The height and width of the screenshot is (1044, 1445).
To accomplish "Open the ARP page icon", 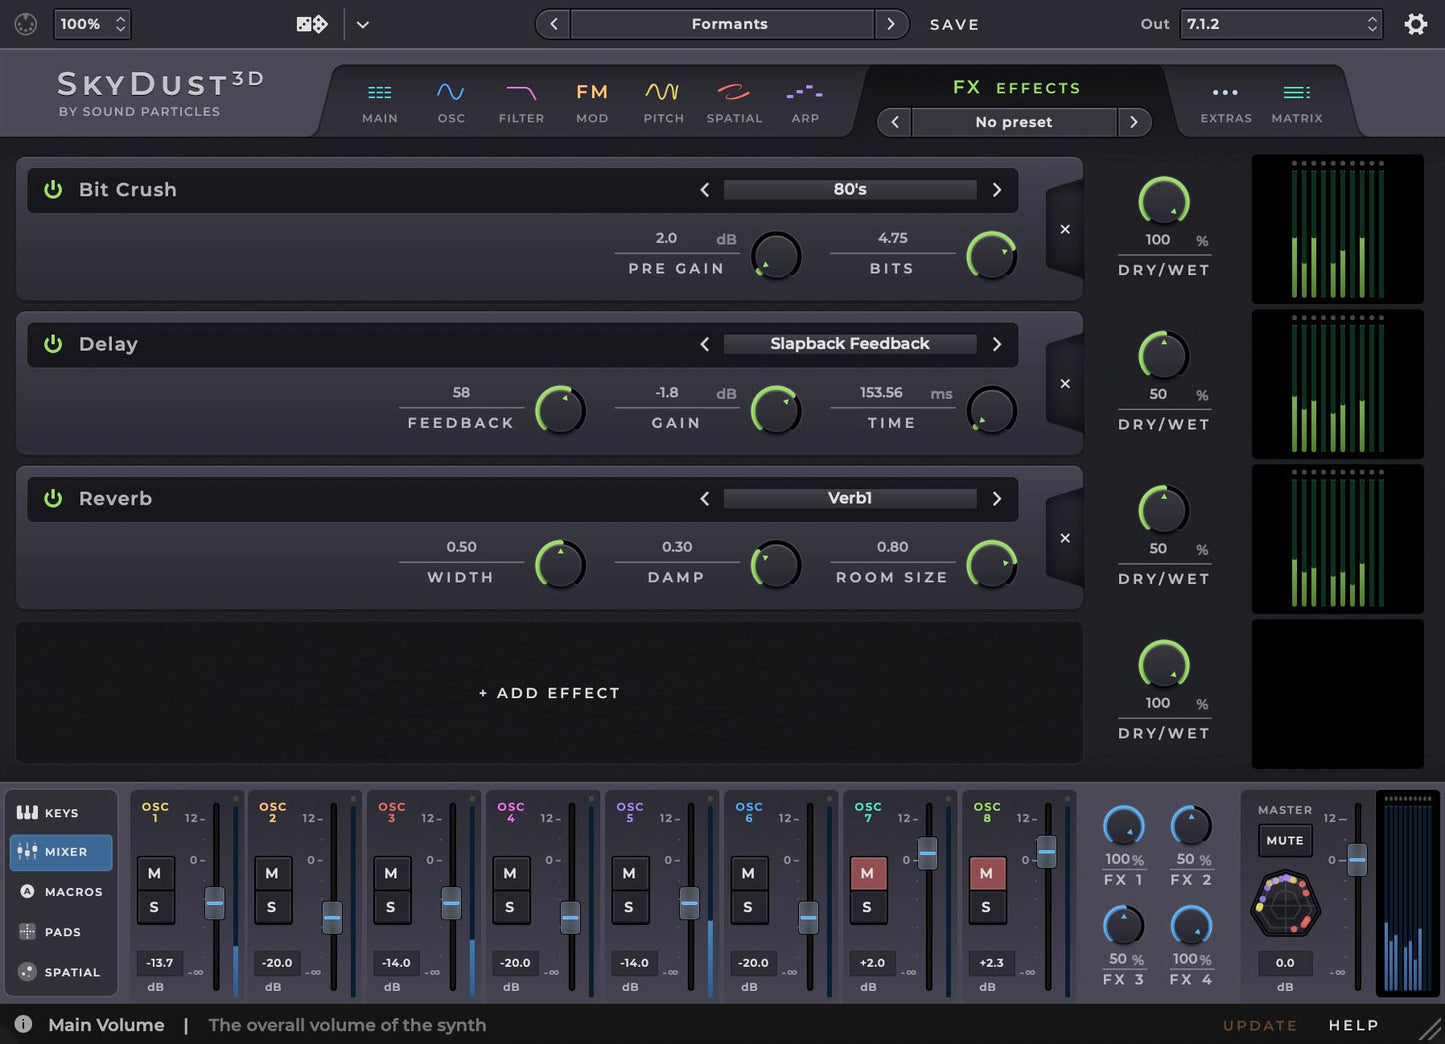I will tap(805, 100).
